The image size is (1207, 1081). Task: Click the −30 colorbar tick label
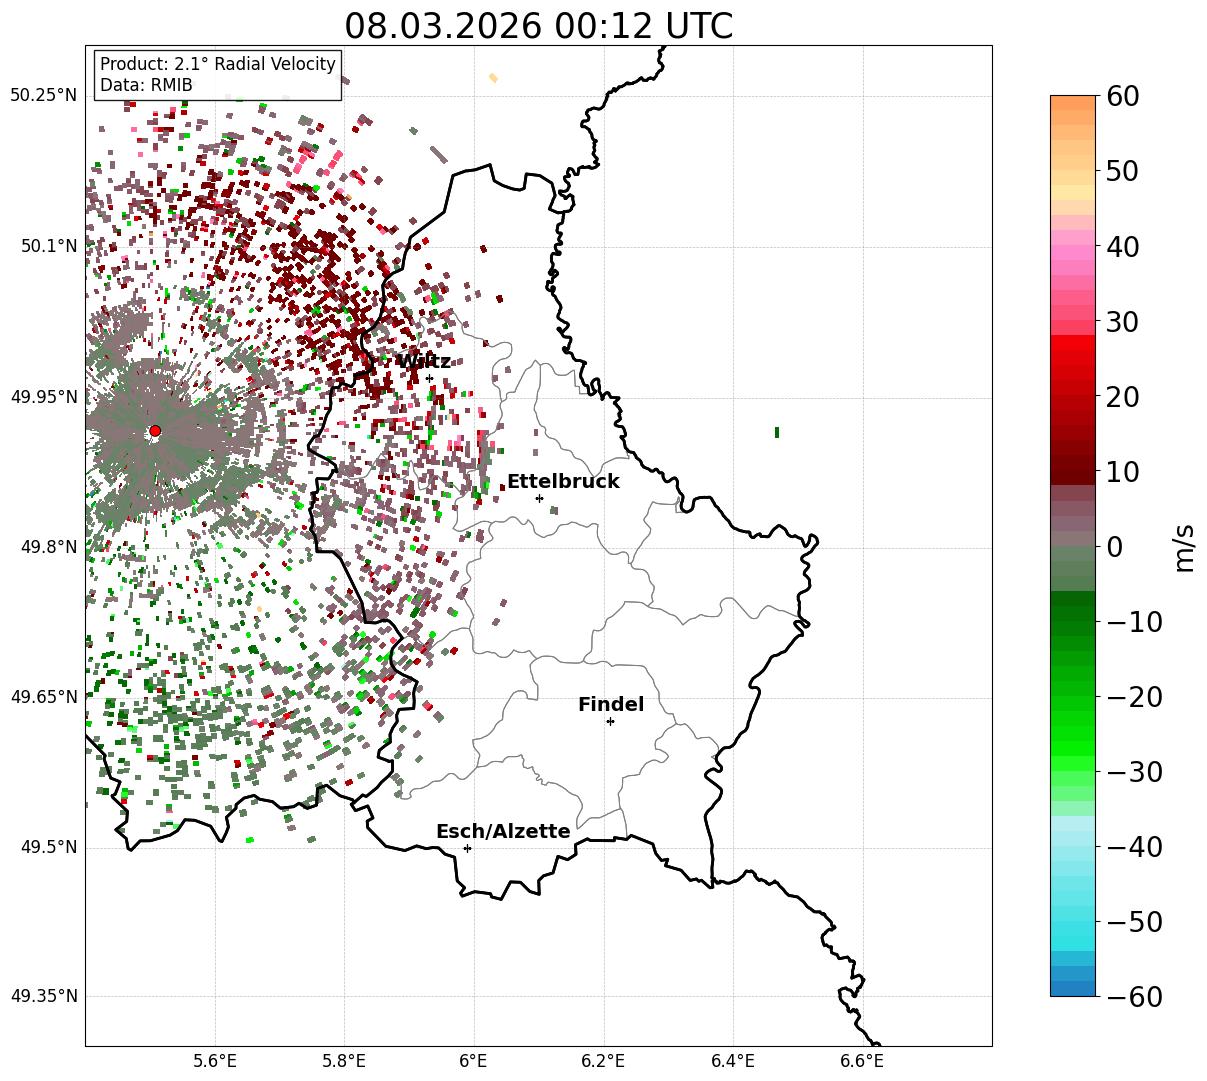[x=1135, y=772]
